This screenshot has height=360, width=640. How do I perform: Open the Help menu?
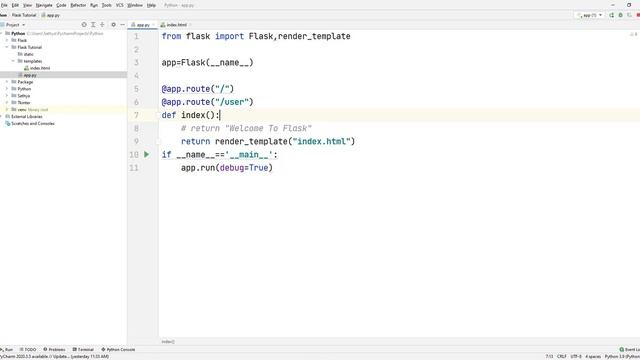151,5
